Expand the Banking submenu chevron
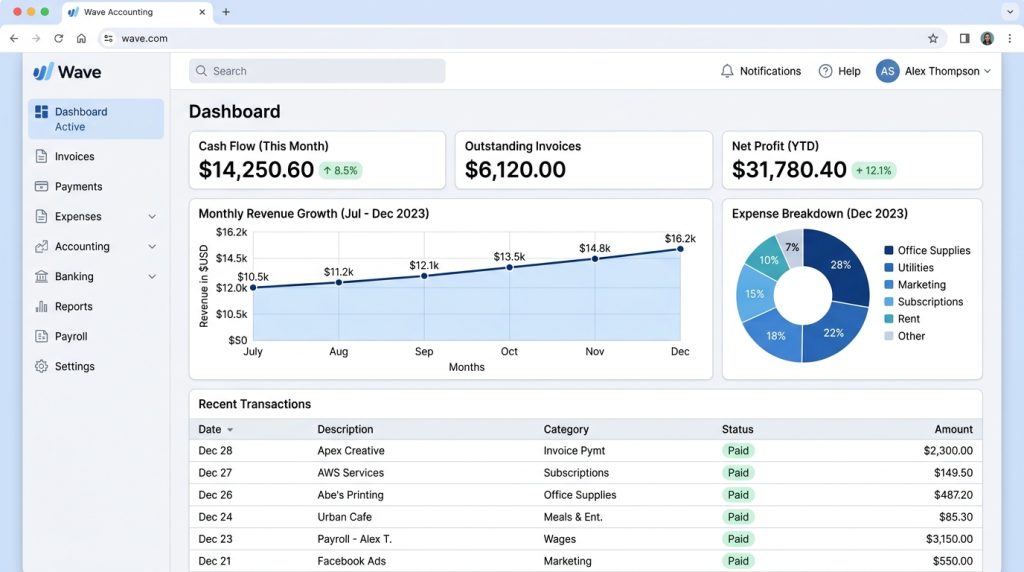 point(152,277)
